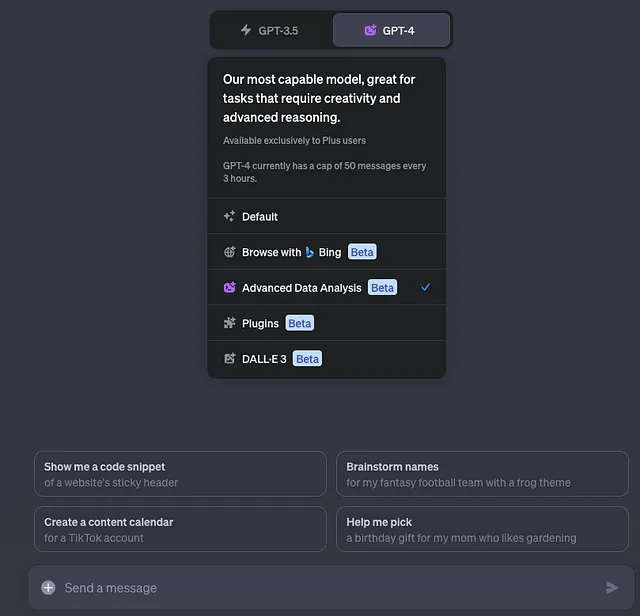Click the Beta badge for Advanced Data Analysis
This screenshot has height=616, width=640.
[382, 287]
